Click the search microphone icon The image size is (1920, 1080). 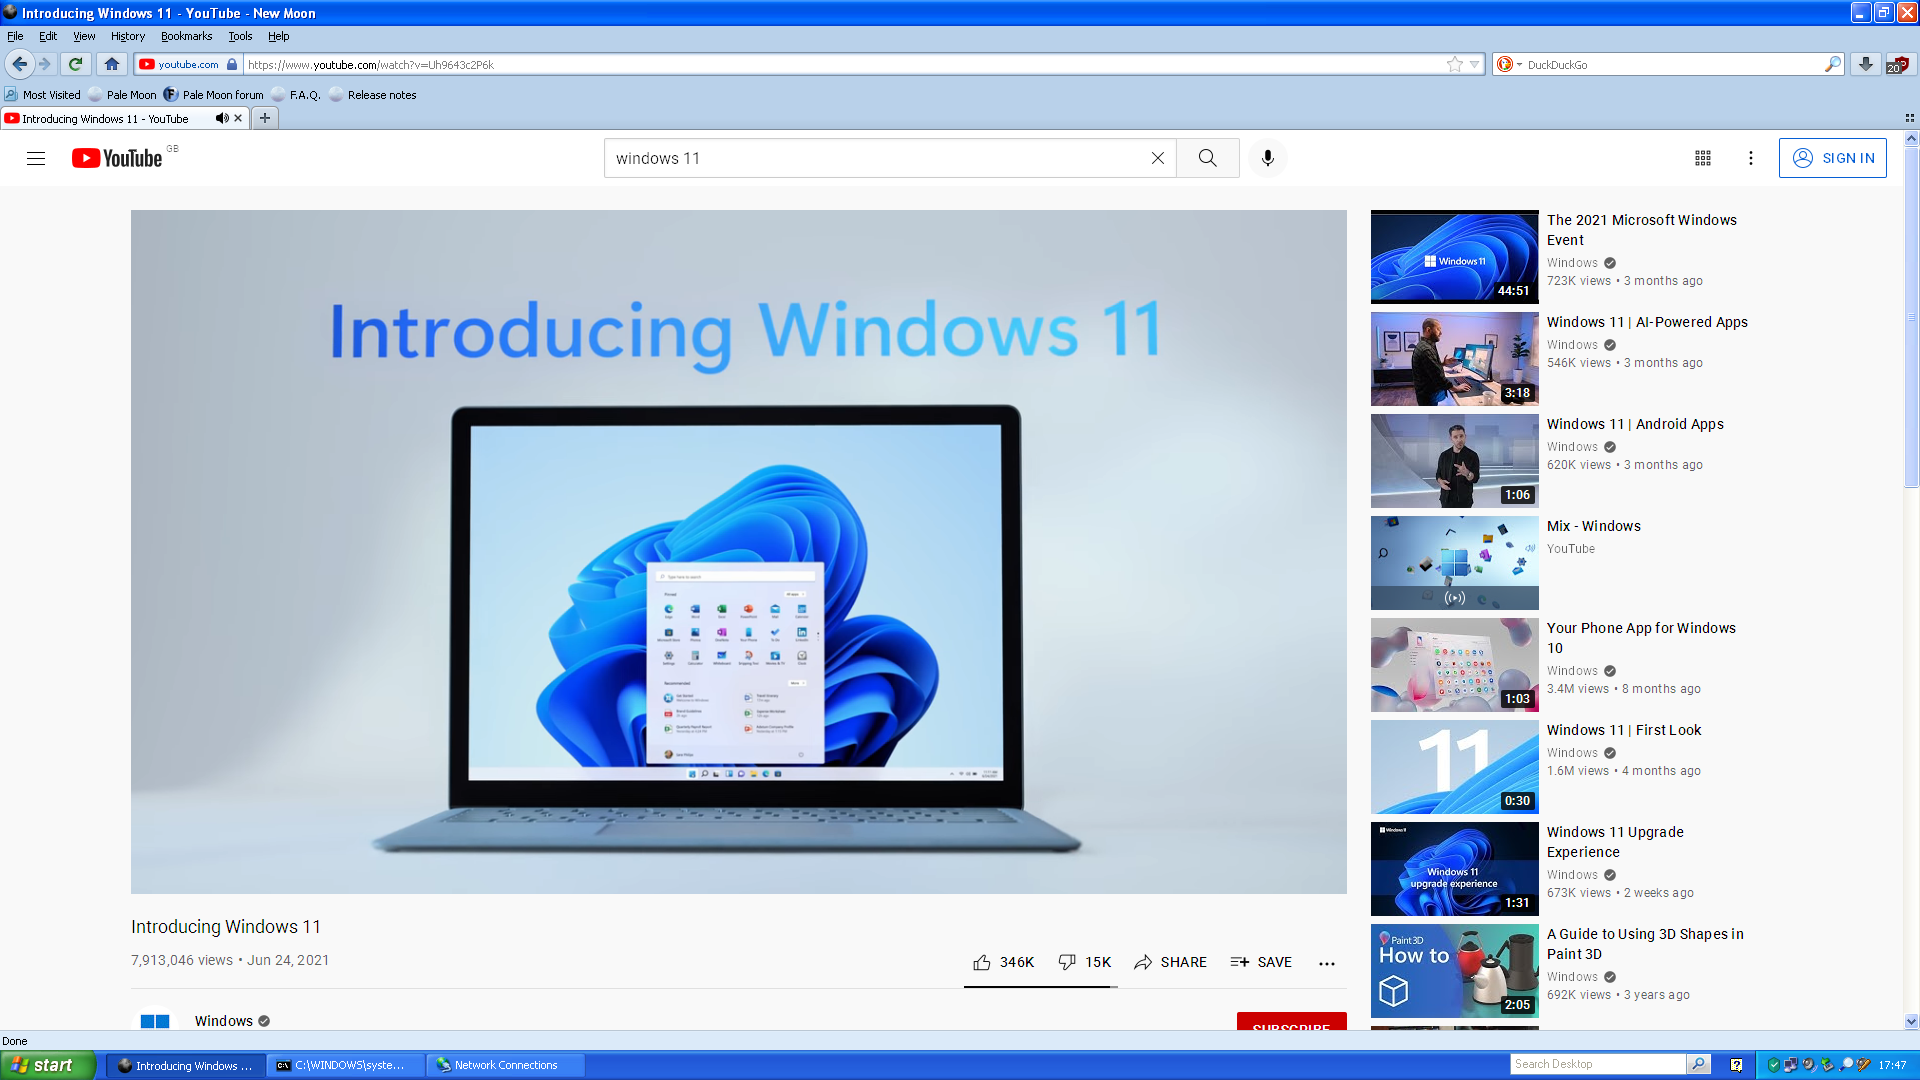[1266, 157]
